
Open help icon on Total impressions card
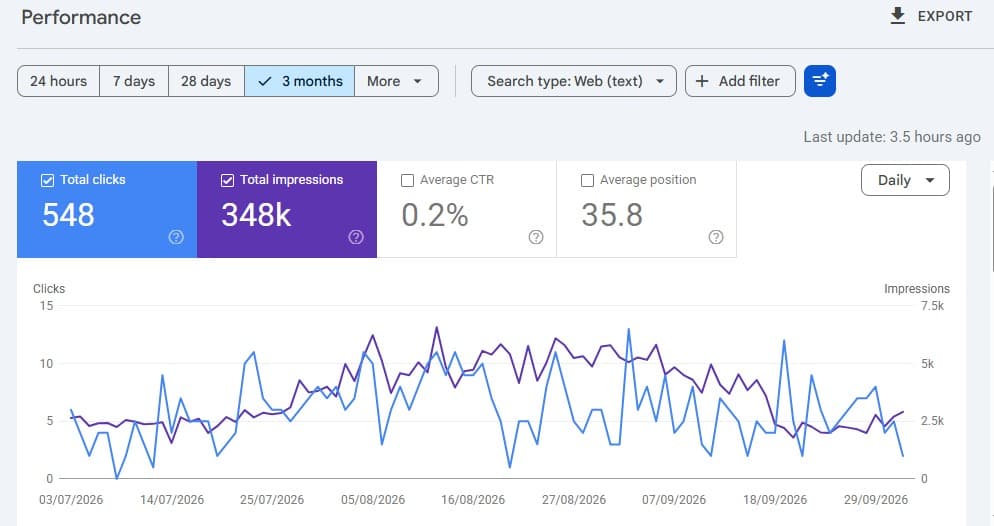356,237
